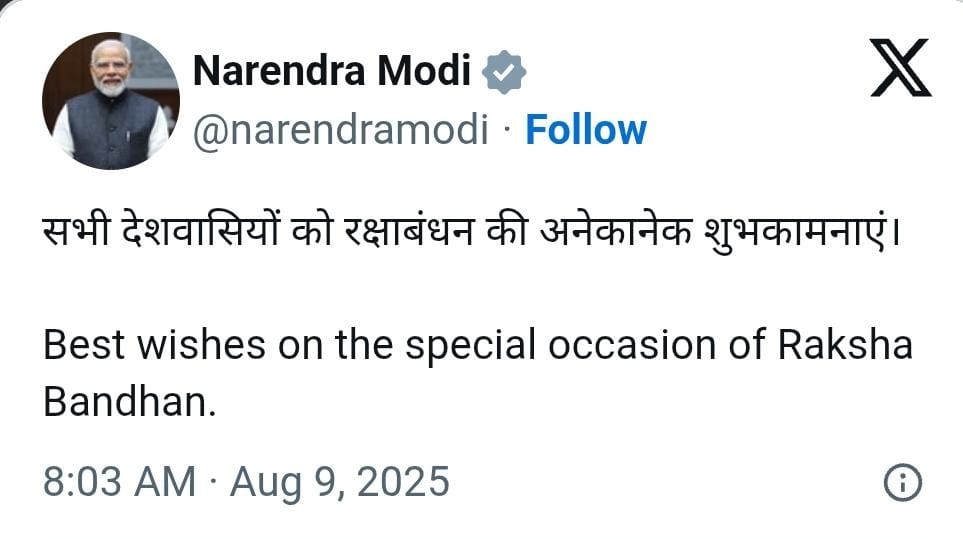This screenshot has height=539, width=963.
Task: Open the tweet info icon
Action: pyautogui.click(x=902, y=483)
